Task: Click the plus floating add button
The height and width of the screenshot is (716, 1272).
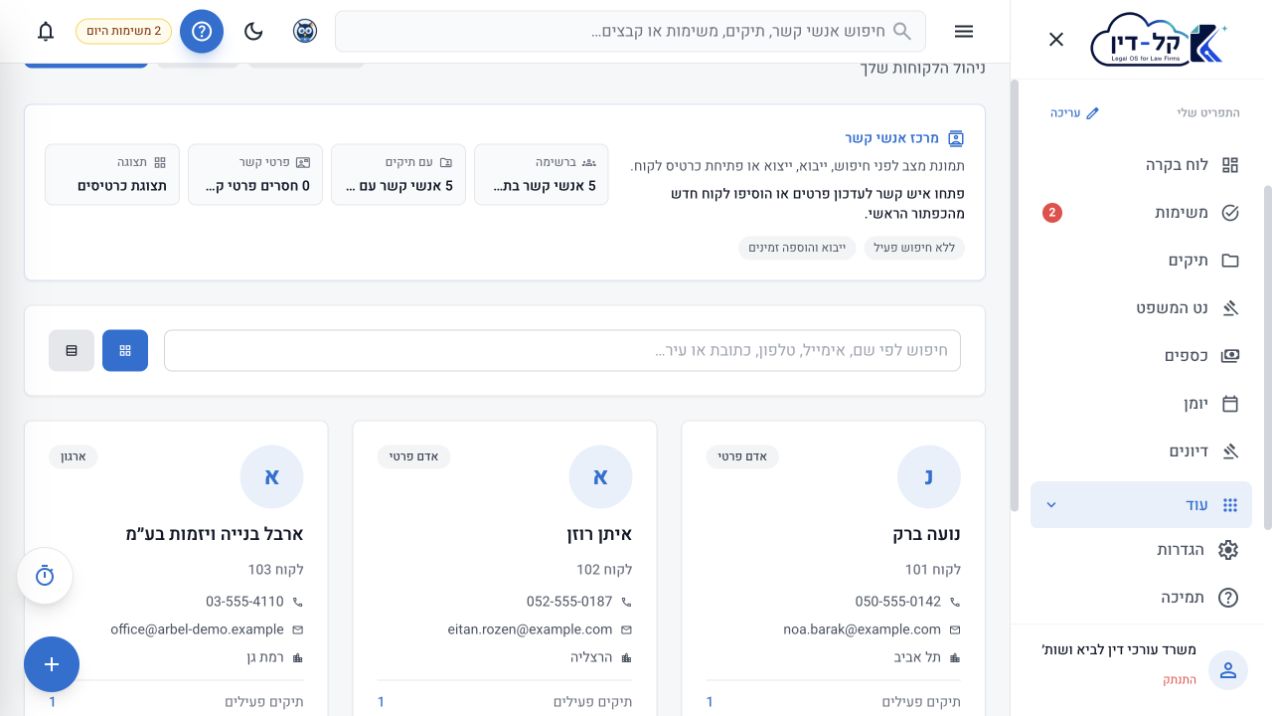Action: pos(52,664)
